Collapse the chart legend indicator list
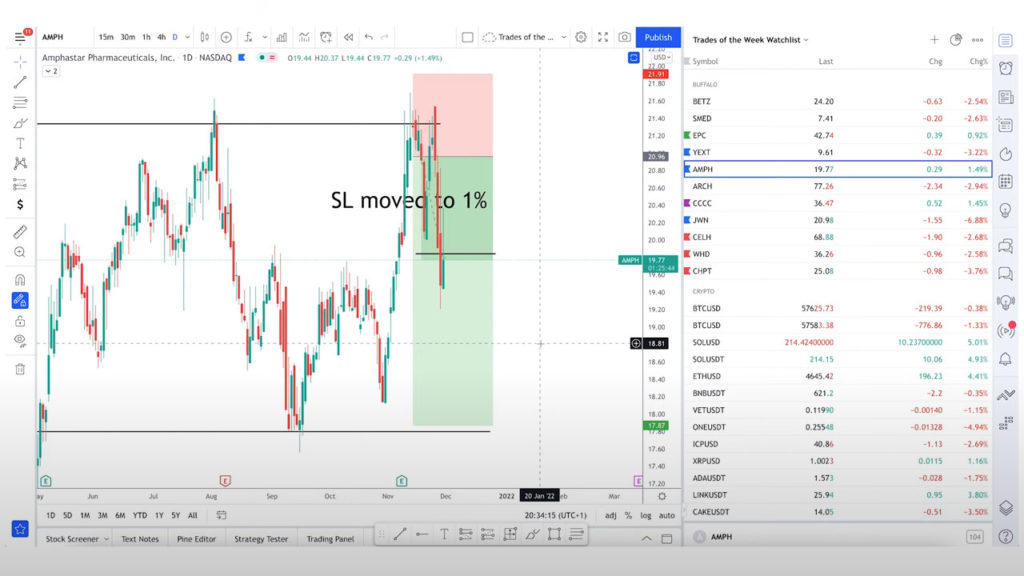 pyautogui.click(x=51, y=71)
